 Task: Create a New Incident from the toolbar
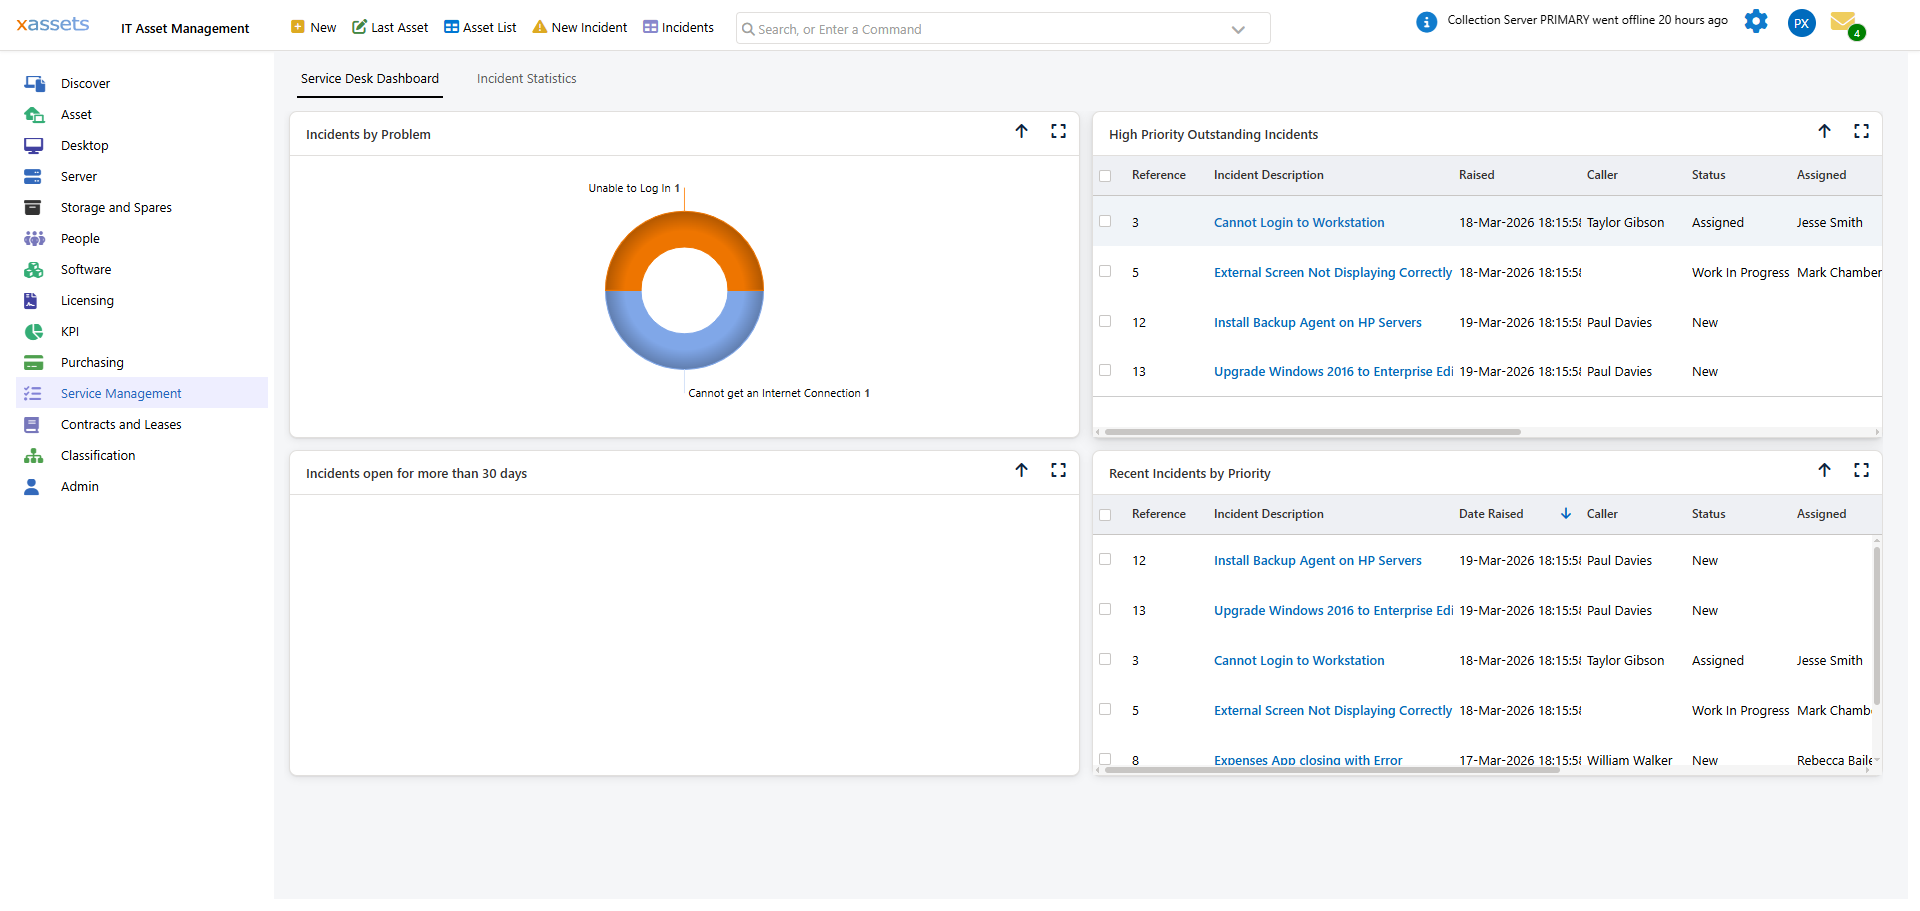point(579,27)
